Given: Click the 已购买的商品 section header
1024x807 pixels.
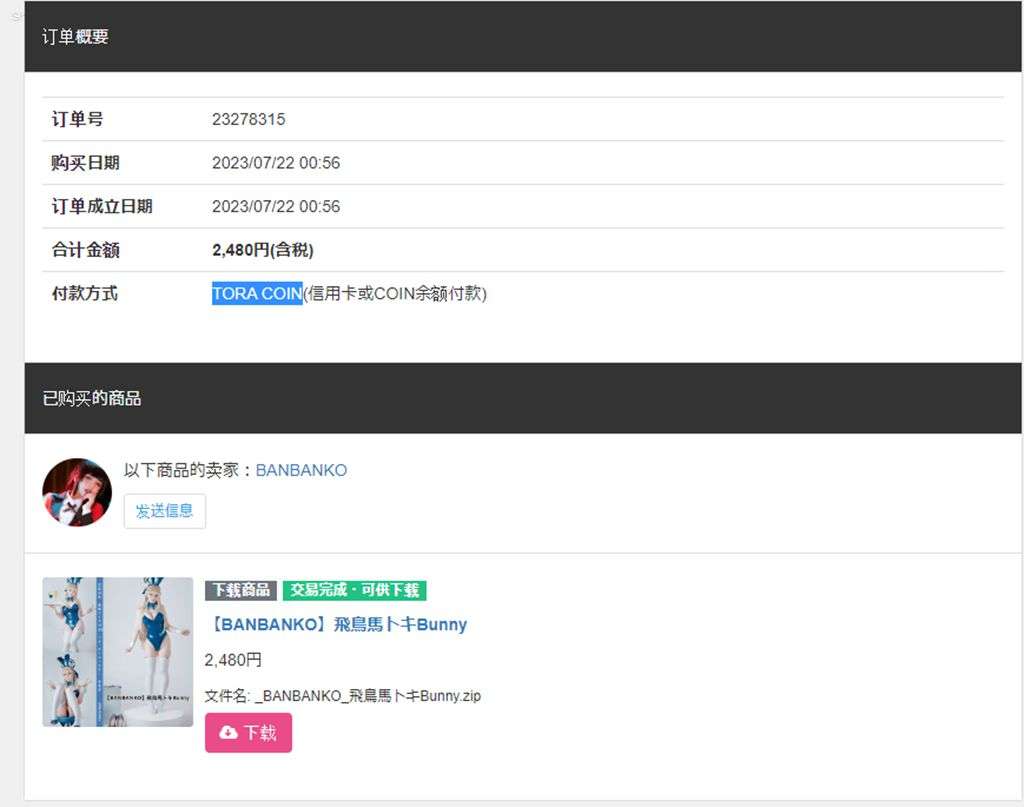Looking at the screenshot, I should [92, 398].
